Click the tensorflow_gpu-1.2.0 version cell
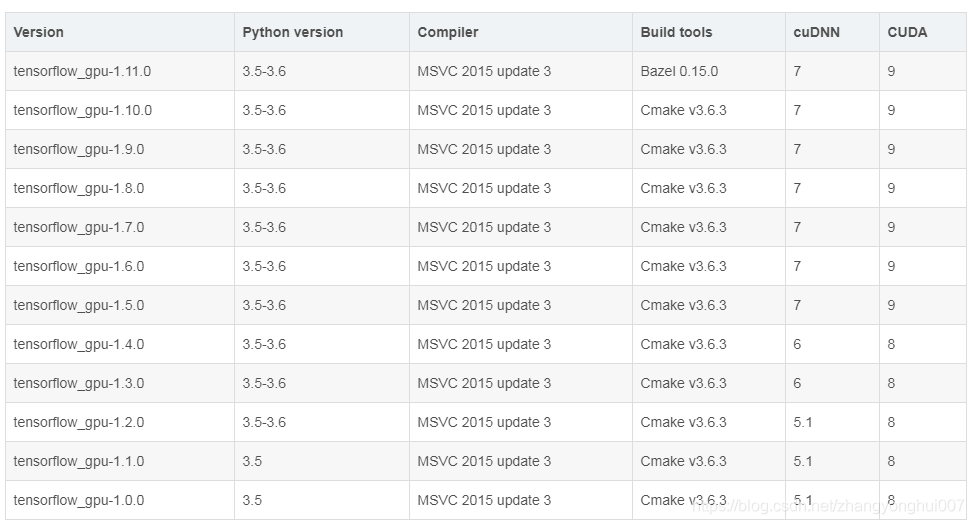This screenshot has height=524, width=974. pyautogui.click(x=79, y=422)
